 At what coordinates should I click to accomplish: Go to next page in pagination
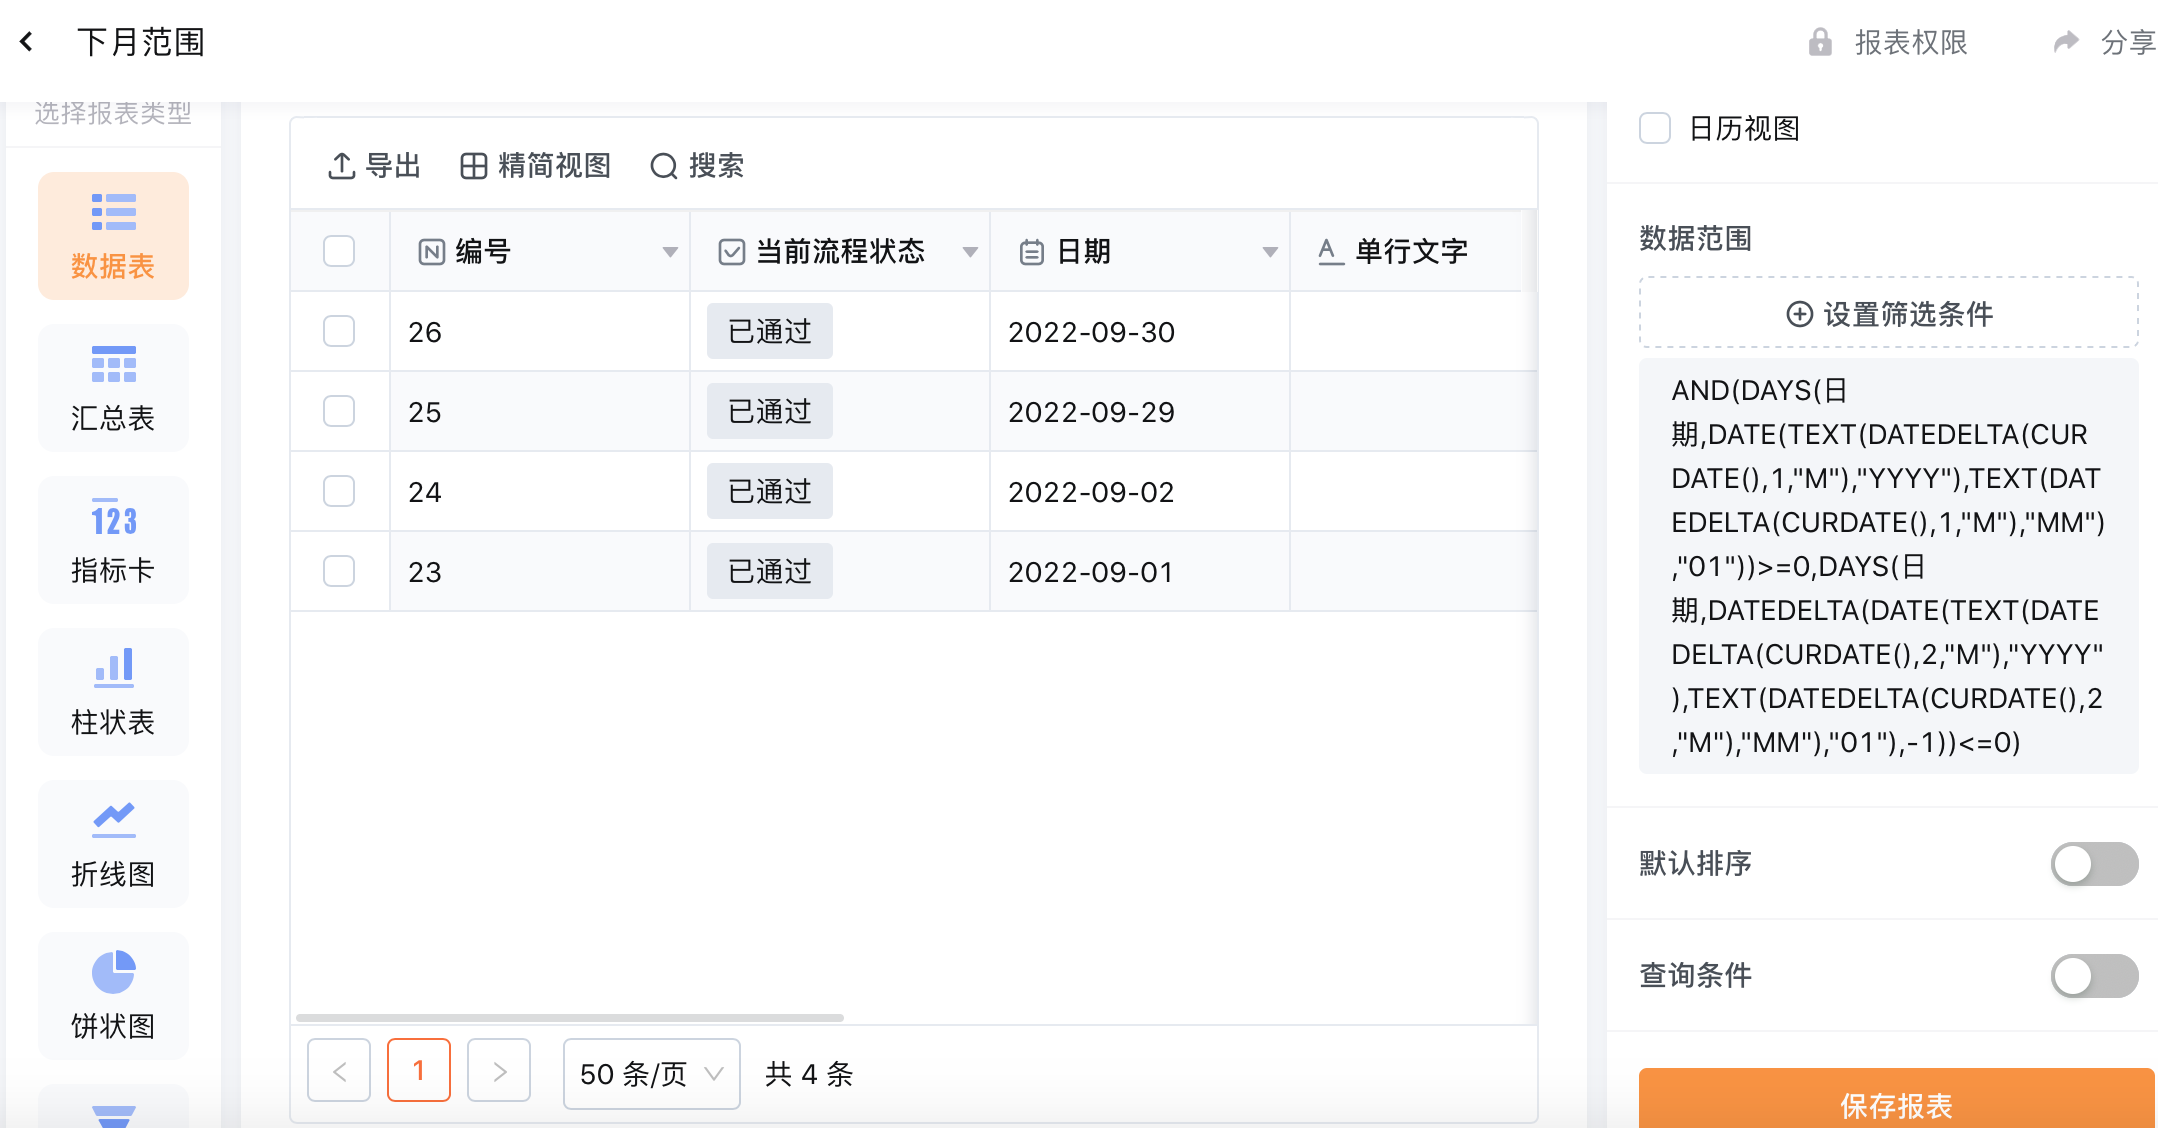[x=499, y=1072]
